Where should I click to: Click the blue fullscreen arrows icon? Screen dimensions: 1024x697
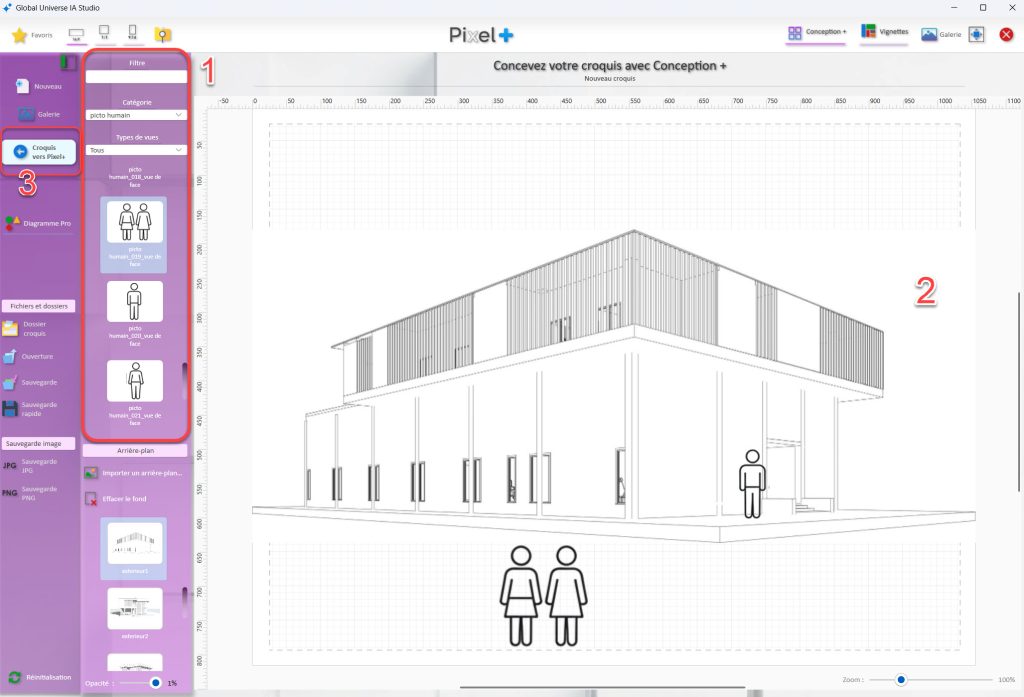[977, 34]
